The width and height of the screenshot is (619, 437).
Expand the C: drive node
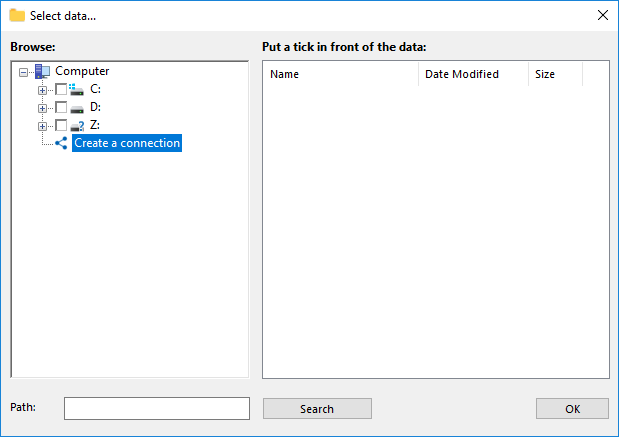pyautogui.click(x=42, y=90)
